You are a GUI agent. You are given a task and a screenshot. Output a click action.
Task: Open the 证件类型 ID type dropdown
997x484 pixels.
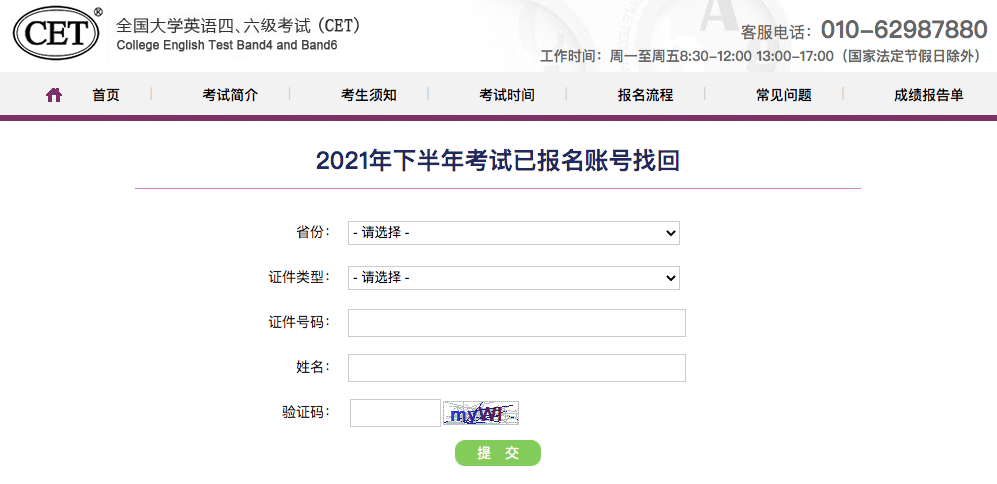[x=514, y=278]
